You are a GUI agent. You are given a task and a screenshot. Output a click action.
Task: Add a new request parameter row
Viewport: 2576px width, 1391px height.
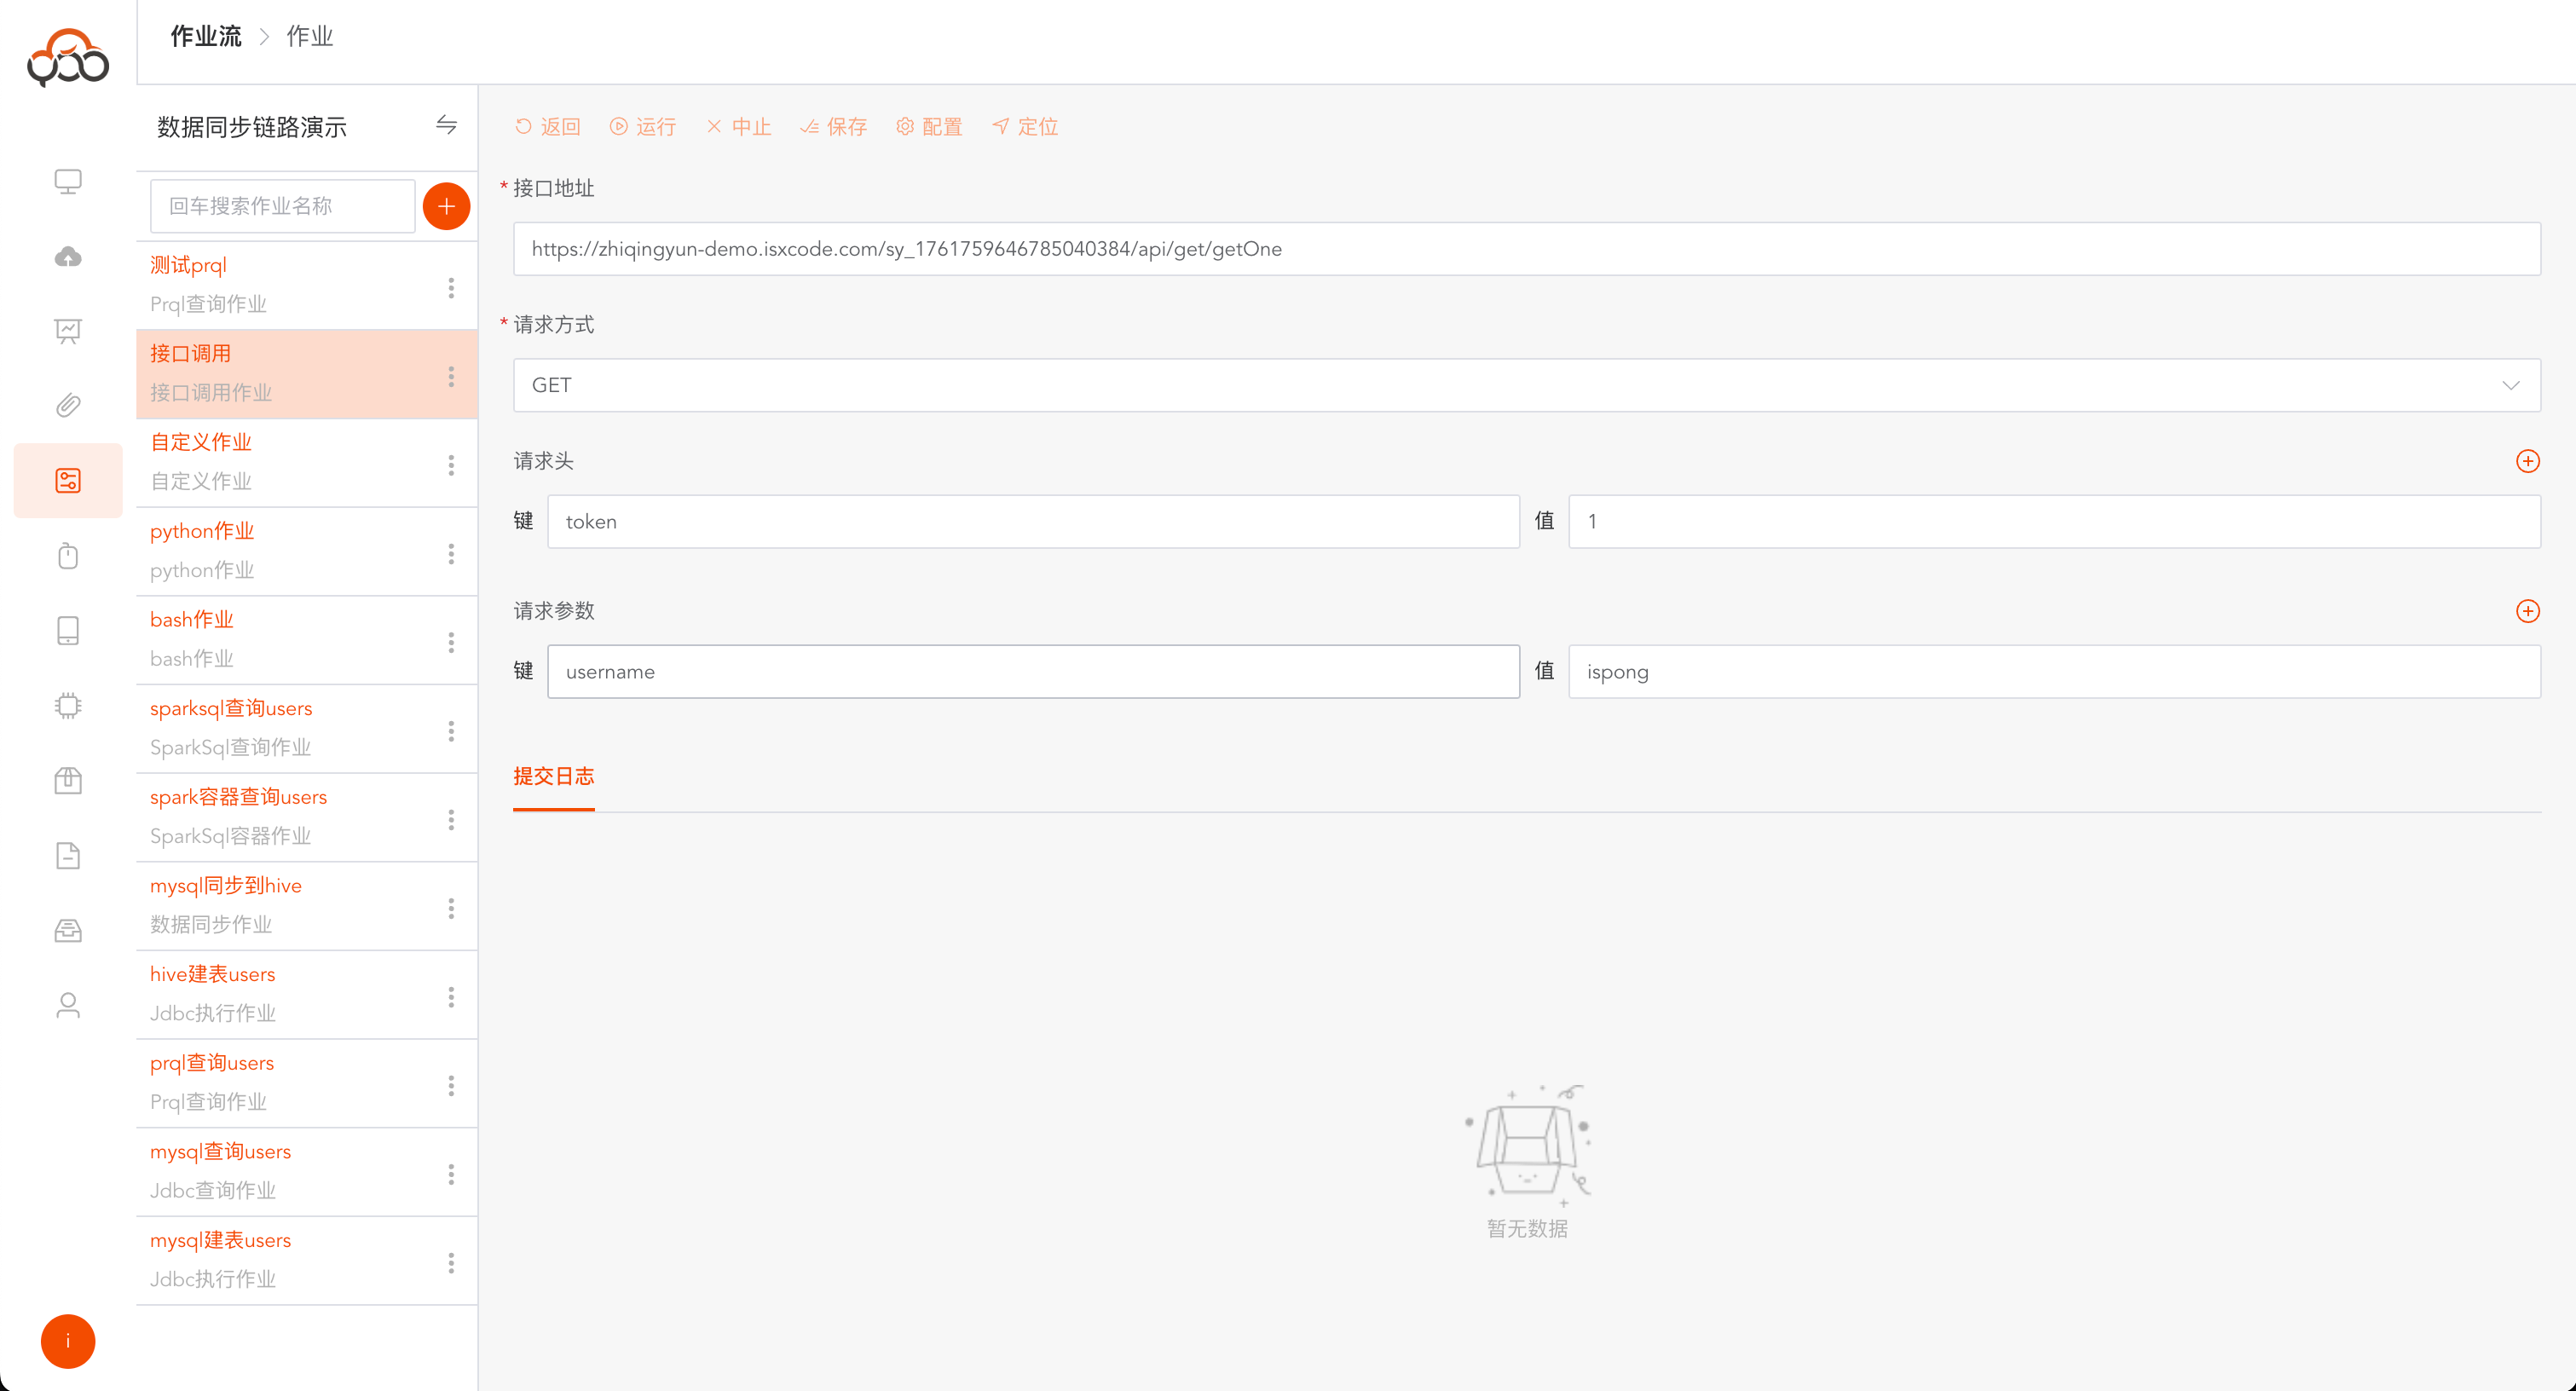[x=2527, y=611]
